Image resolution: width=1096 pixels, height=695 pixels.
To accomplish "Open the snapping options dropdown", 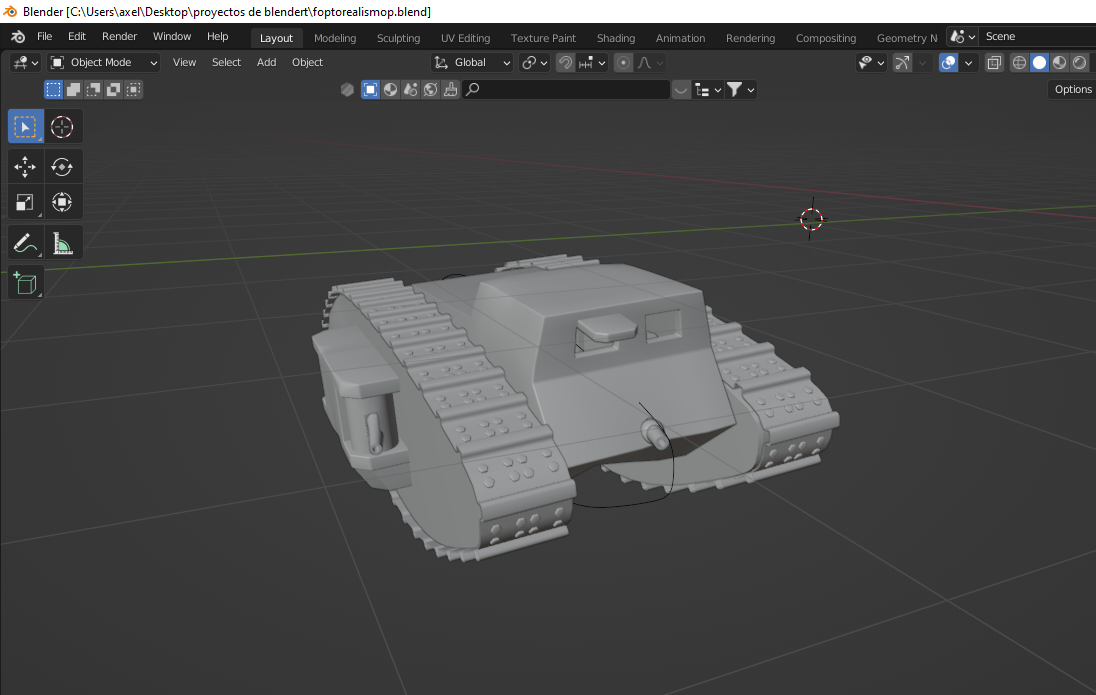I will (x=591, y=63).
